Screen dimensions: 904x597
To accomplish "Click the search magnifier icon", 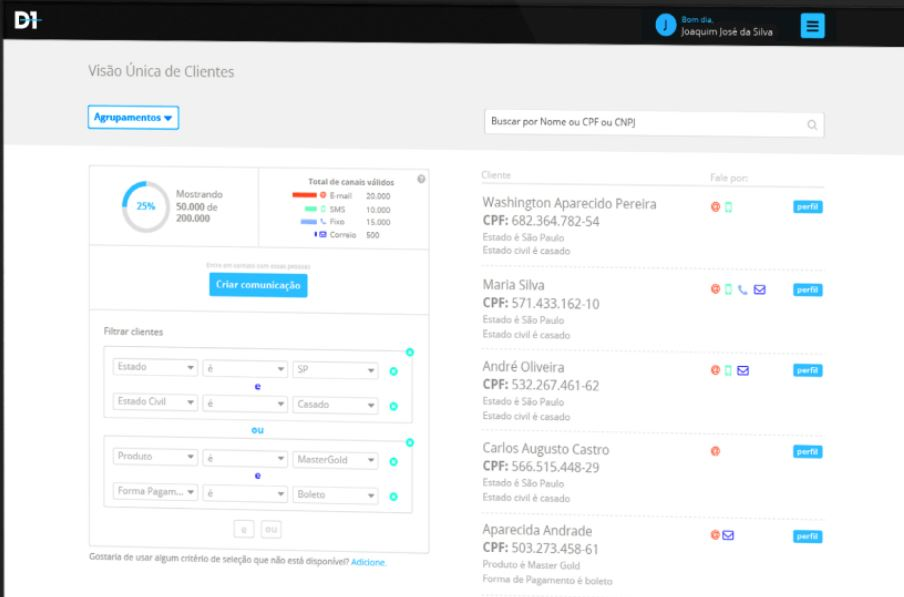I will [x=812, y=124].
